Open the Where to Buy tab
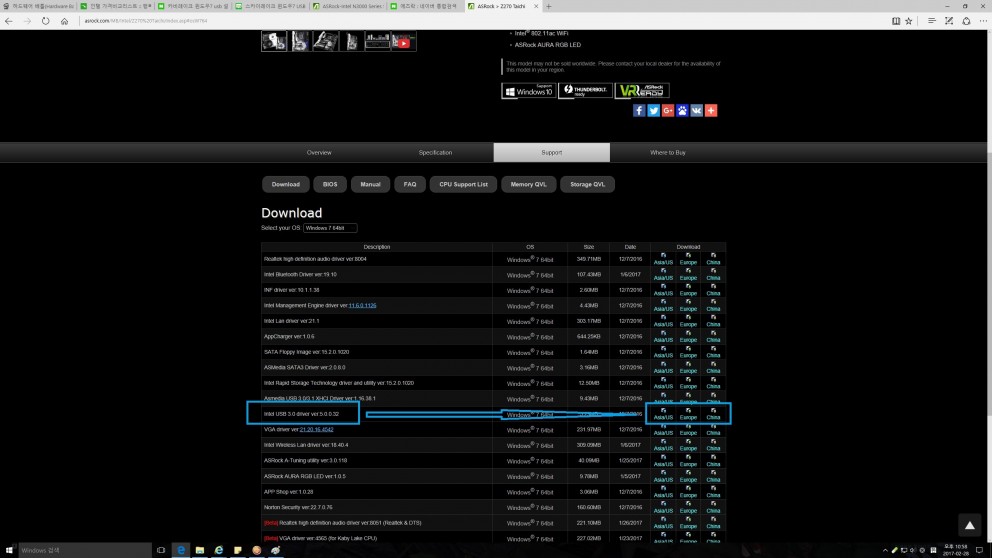Viewport: 992px width, 558px height. click(667, 152)
